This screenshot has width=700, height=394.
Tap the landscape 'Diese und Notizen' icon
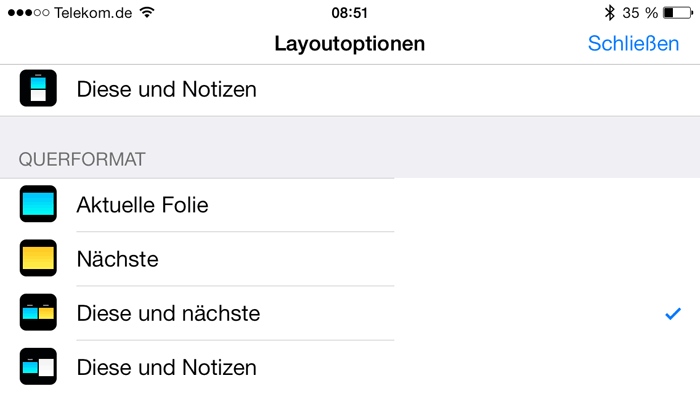click(38, 366)
